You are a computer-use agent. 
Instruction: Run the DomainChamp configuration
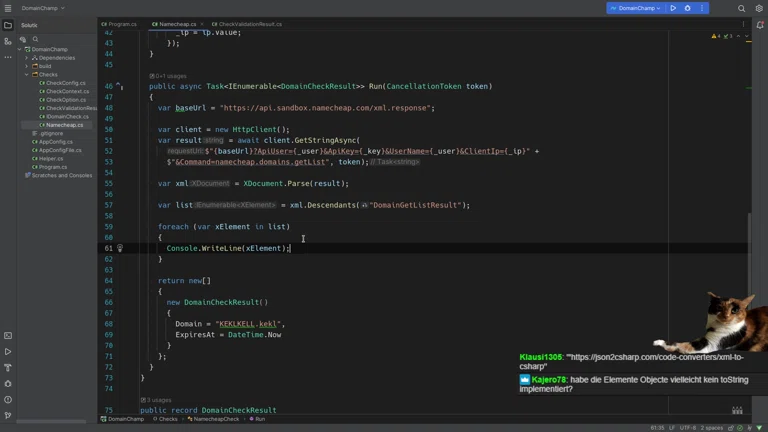[673, 8]
